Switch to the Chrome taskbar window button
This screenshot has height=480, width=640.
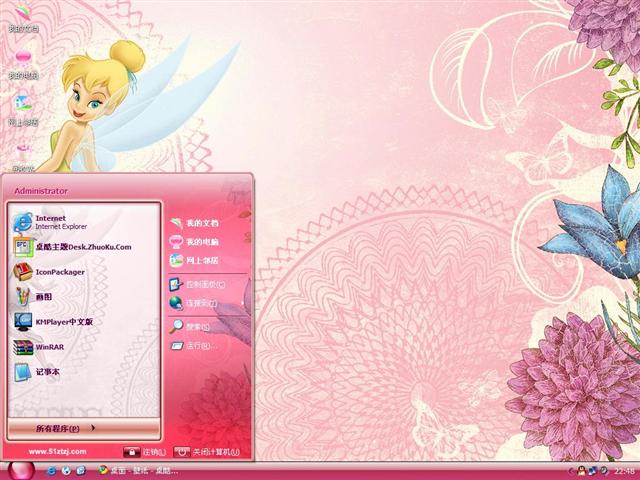(x=138, y=471)
